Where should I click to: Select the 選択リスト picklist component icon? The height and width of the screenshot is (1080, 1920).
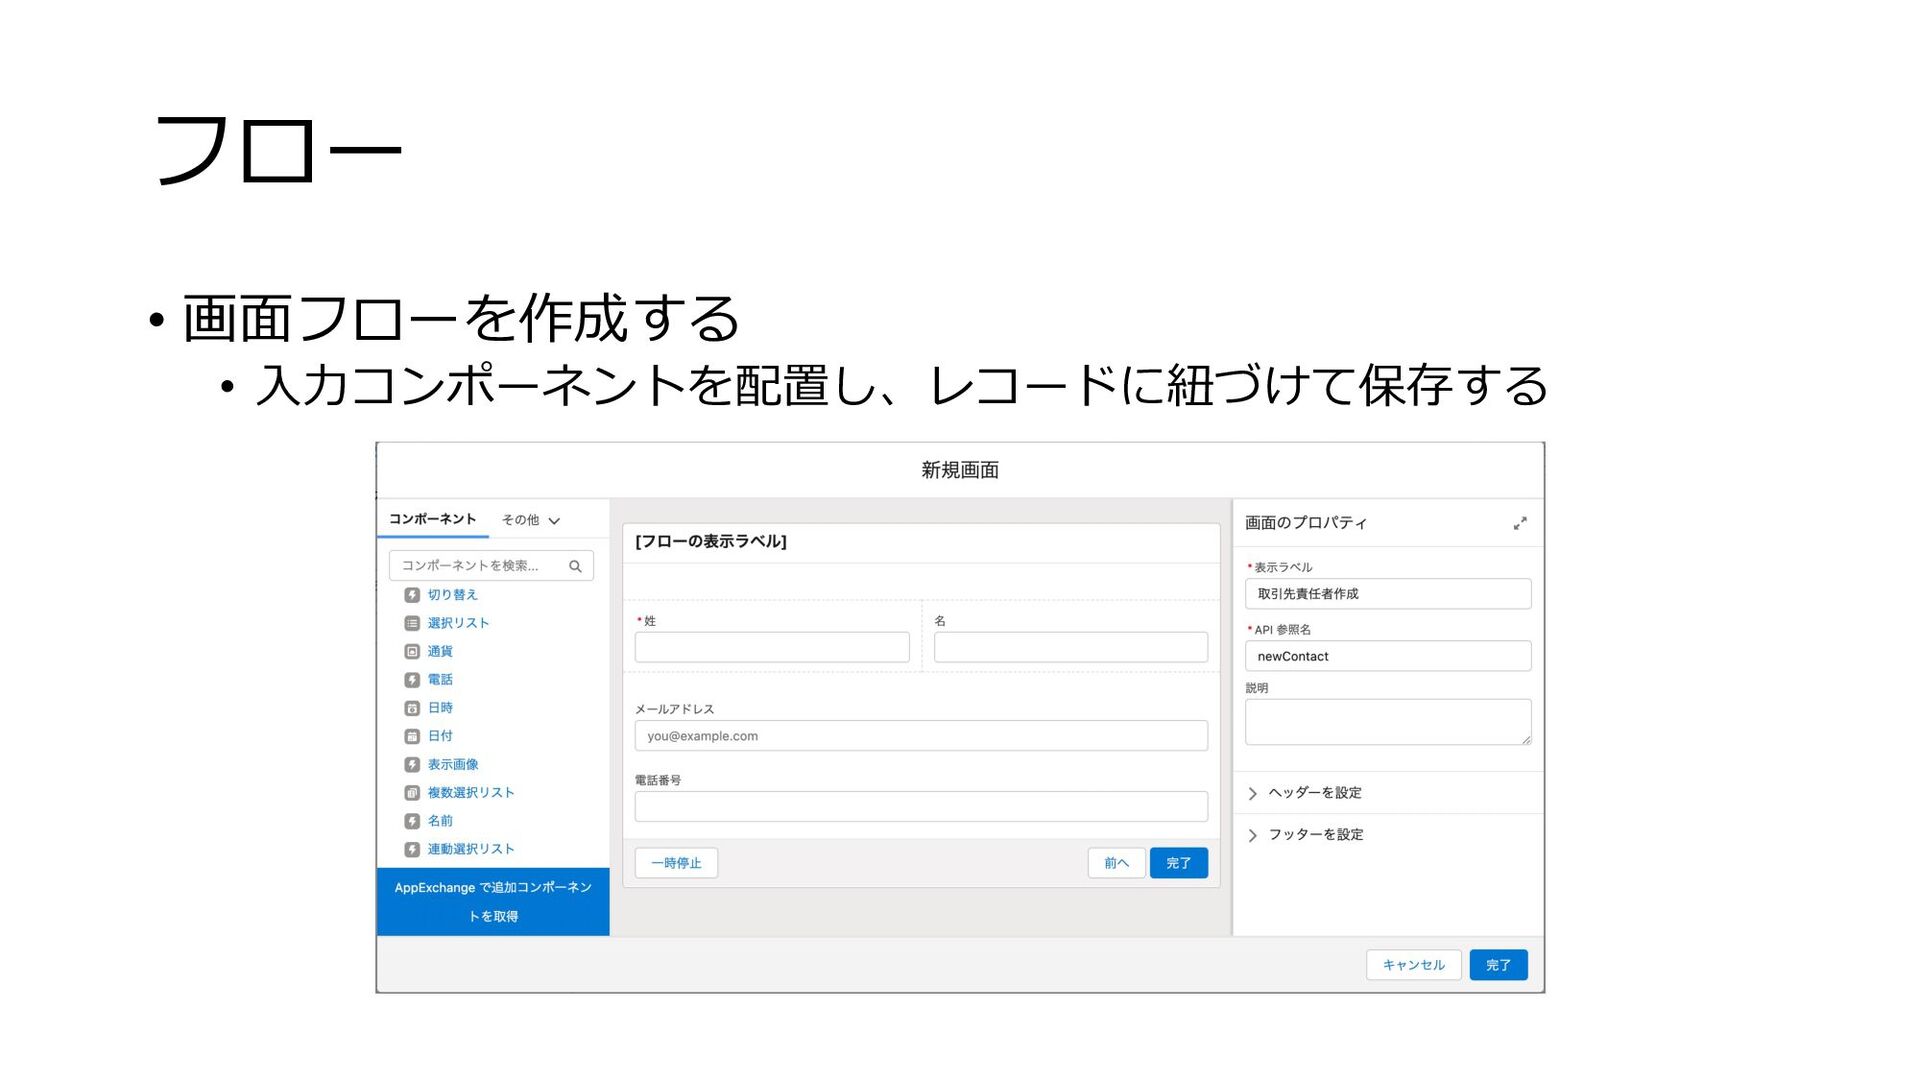pos(411,623)
